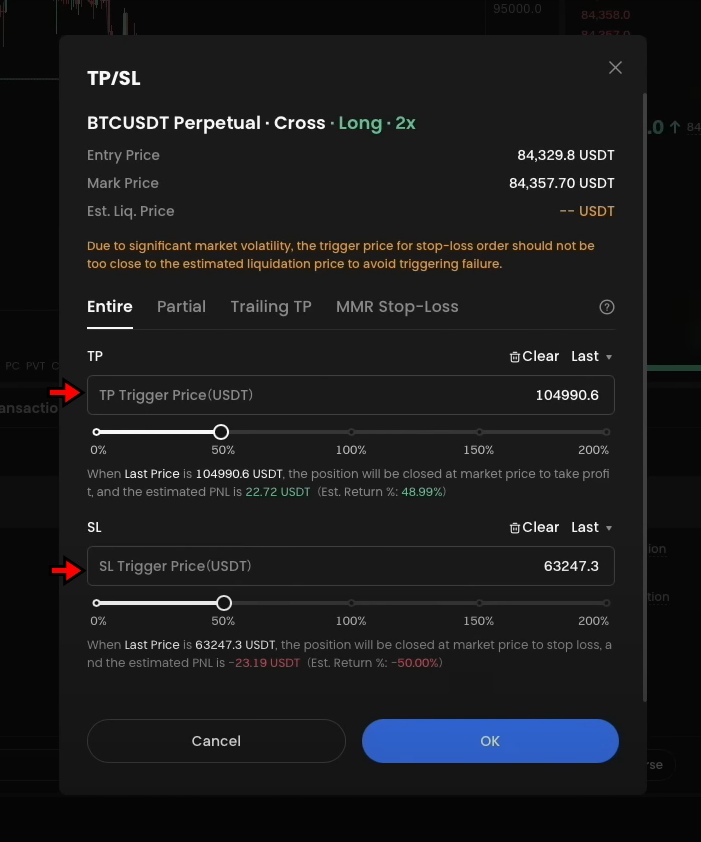The height and width of the screenshot is (842, 701).
Task: Switch to the Trailing TP tab
Action: (x=270, y=307)
